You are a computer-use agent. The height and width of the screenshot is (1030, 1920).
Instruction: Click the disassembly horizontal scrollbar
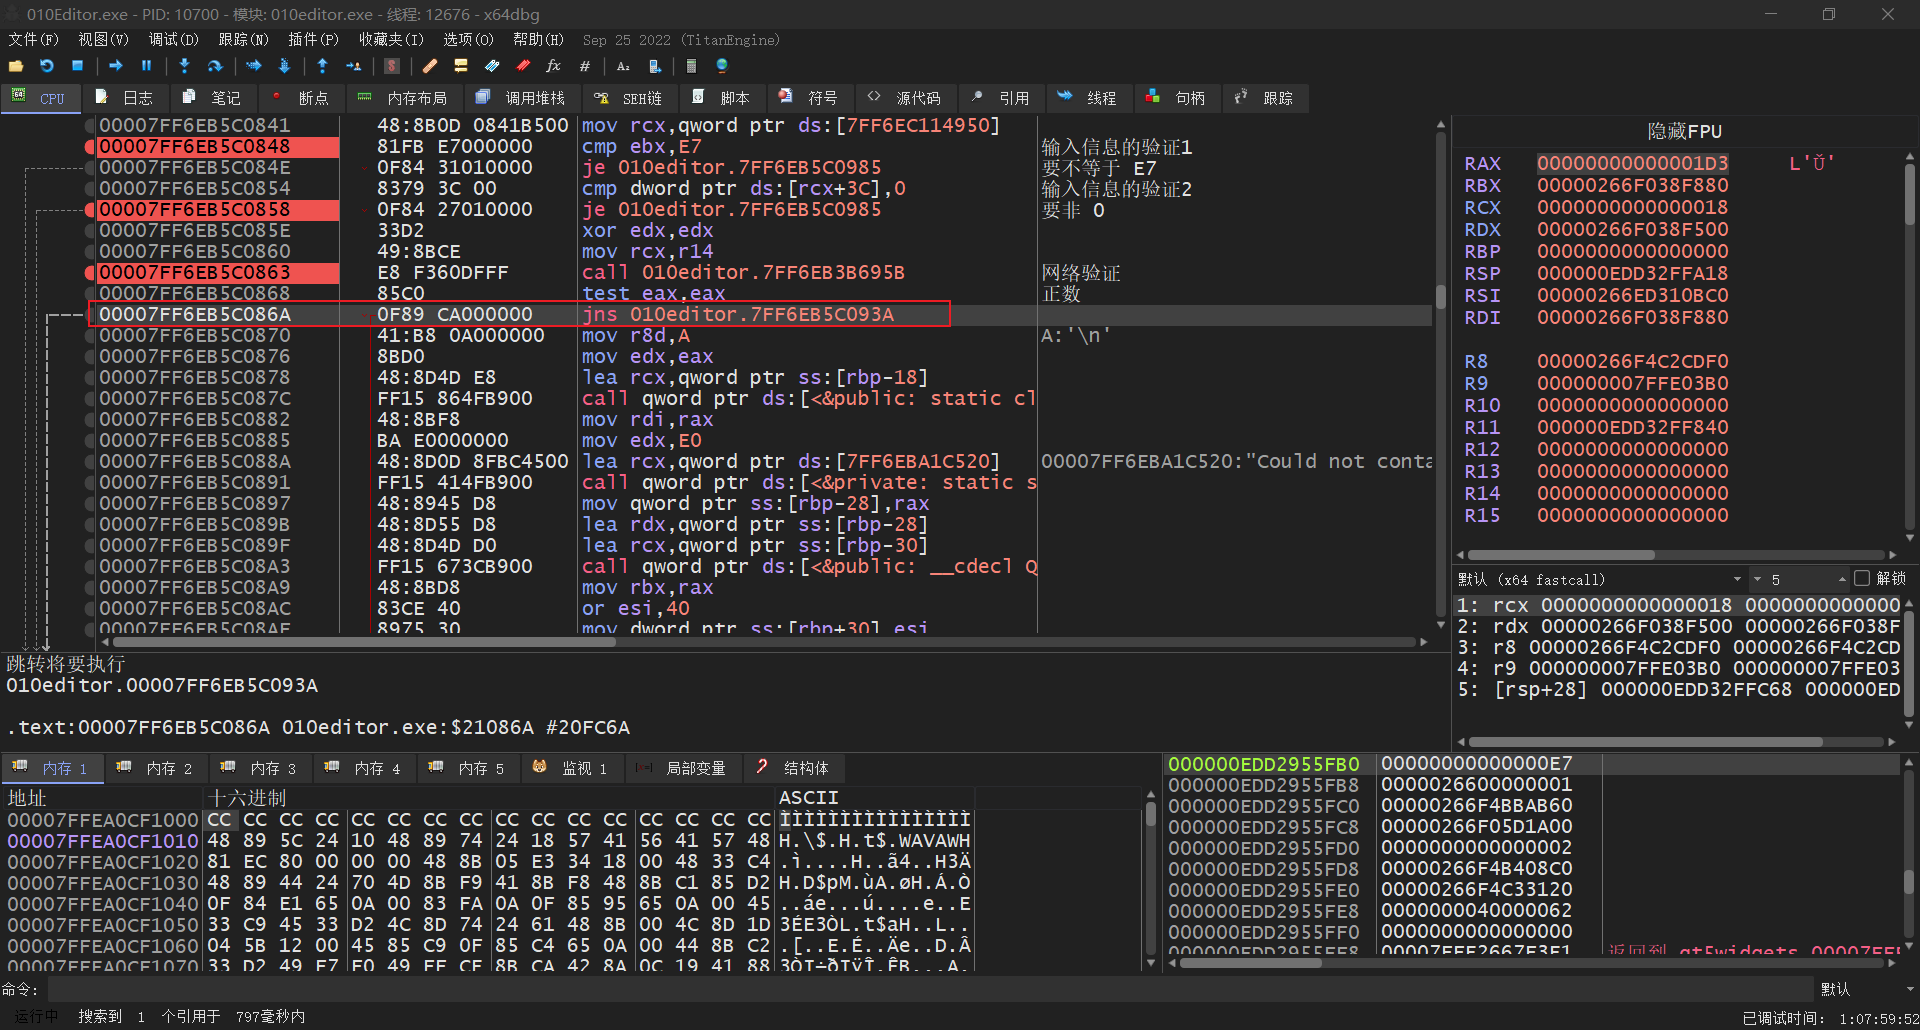(364, 642)
